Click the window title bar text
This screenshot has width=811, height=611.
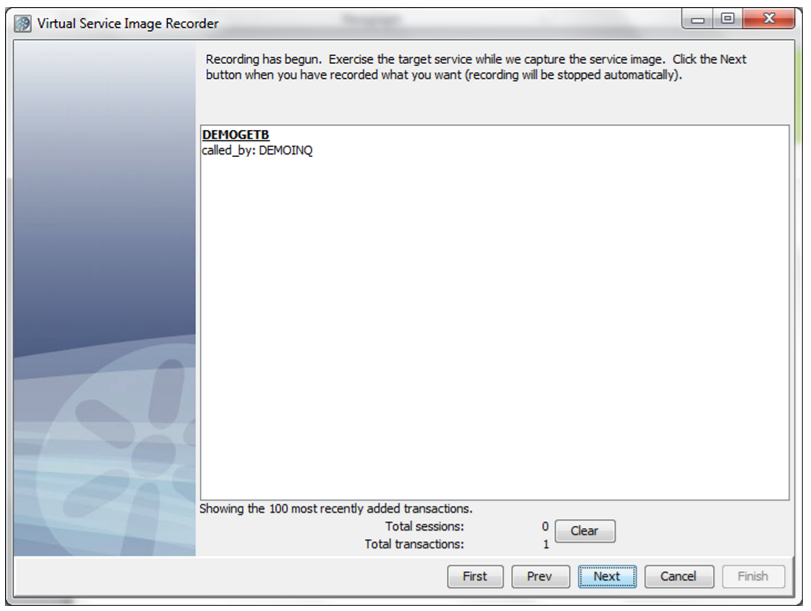pyautogui.click(x=128, y=24)
